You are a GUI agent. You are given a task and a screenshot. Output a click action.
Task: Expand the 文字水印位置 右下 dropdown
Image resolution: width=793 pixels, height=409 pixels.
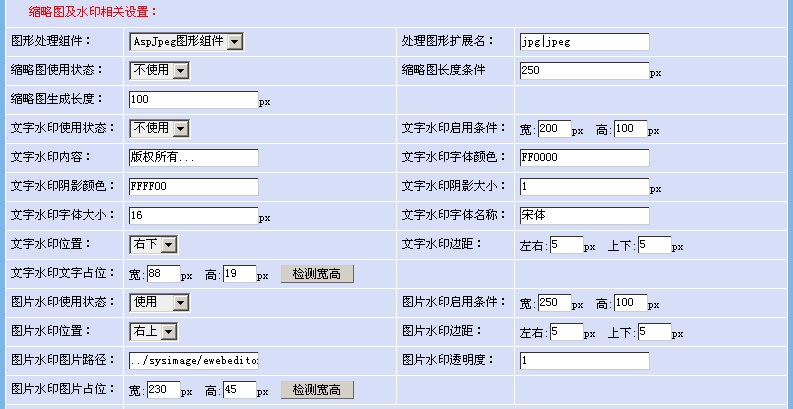[154, 245]
